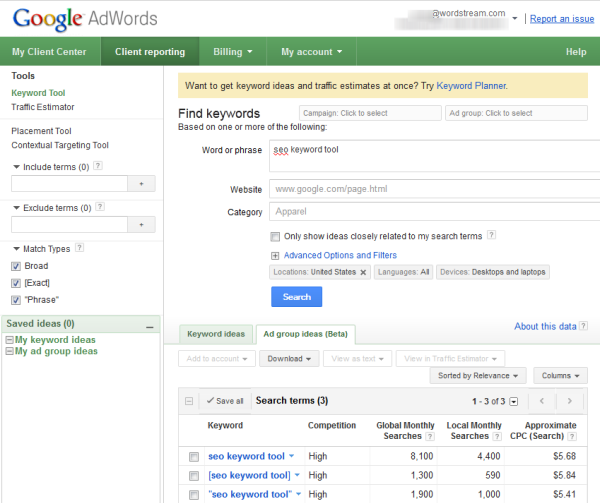Collapse My ad group ideas tree item
Screen dimensions: 600x503
click(x=10, y=351)
